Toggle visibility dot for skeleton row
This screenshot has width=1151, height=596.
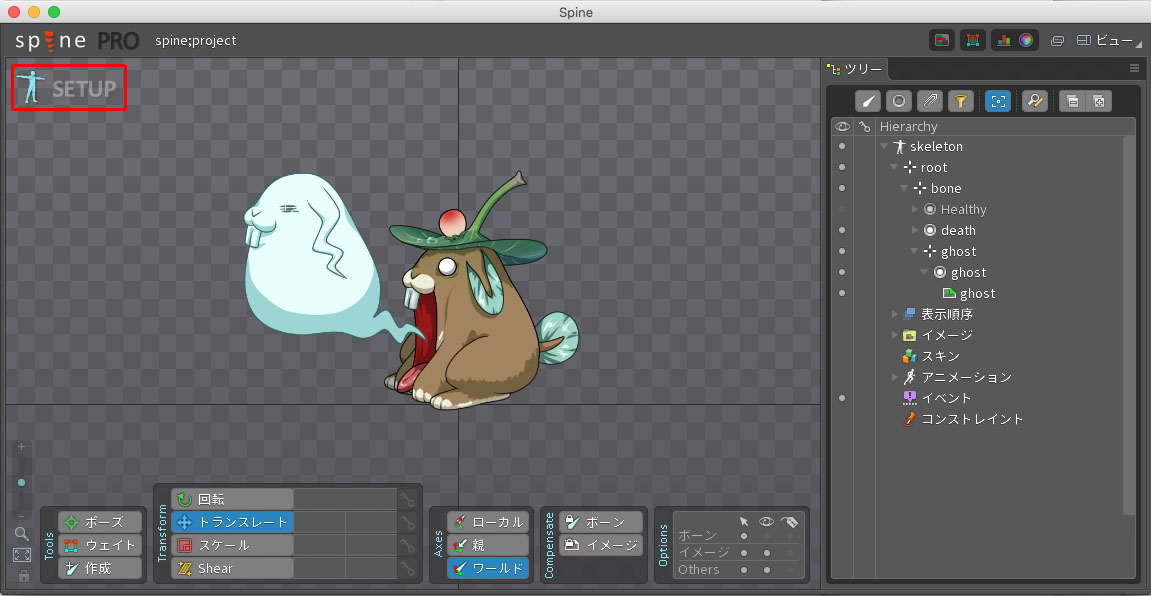(842, 147)
